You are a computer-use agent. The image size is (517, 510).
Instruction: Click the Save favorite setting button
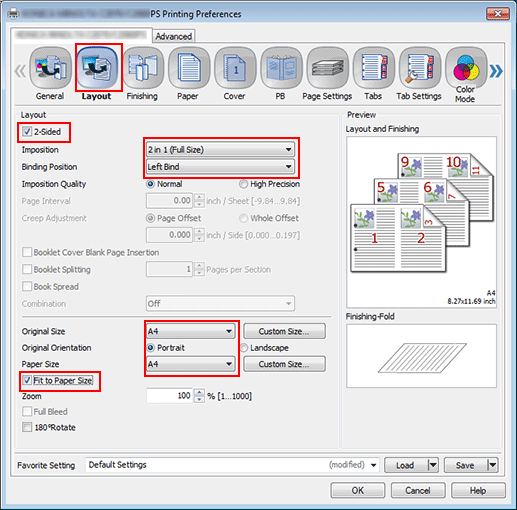tap(465, 465)
